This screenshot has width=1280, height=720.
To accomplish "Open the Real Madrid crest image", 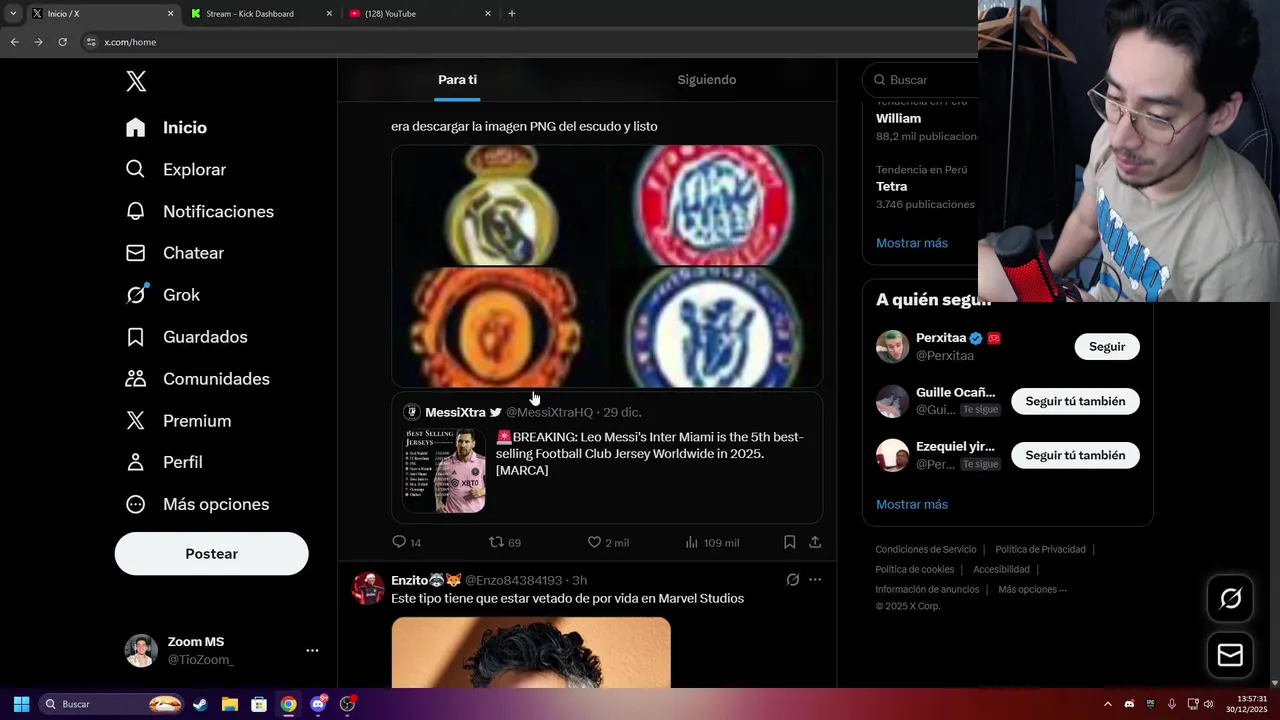I will click(499, 205).
